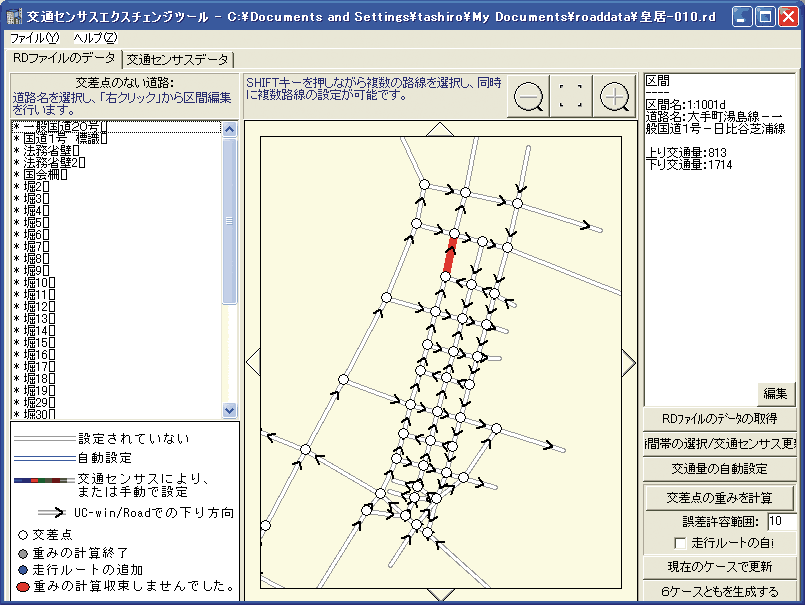Click 区間名:1:1001d in info panel
This screenshot has height=605, width=805.
point(685,105)
